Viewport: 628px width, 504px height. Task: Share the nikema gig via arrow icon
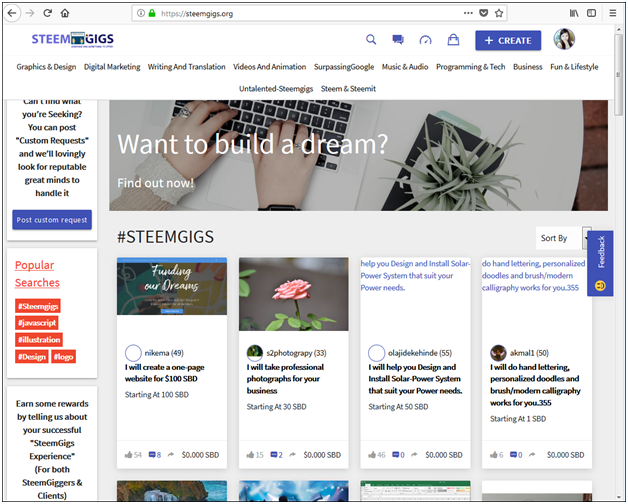coord(171,455)
